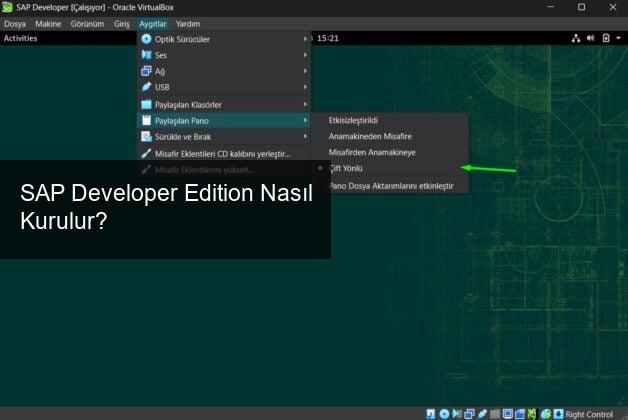Click the Paylaşılan Klasörler folder icon

(146, 104)
